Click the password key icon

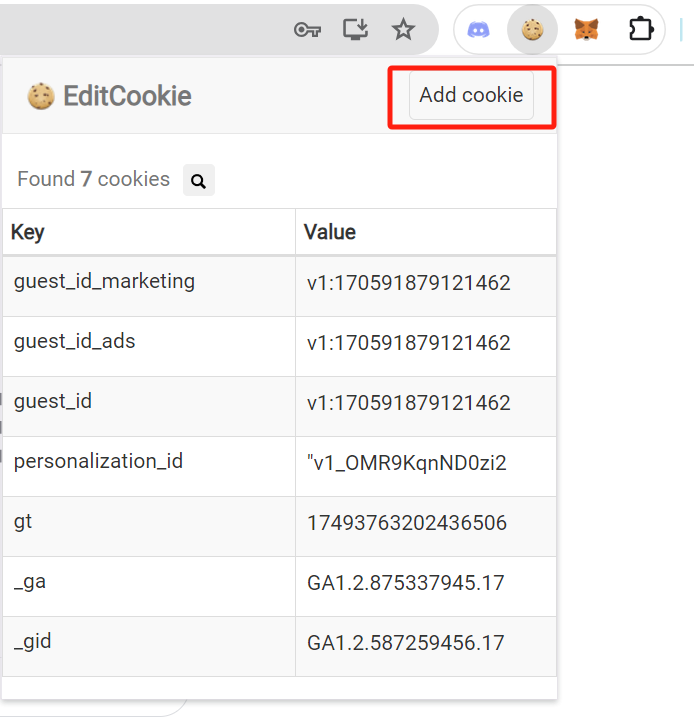pyautogui.click(x=306, y=30)
